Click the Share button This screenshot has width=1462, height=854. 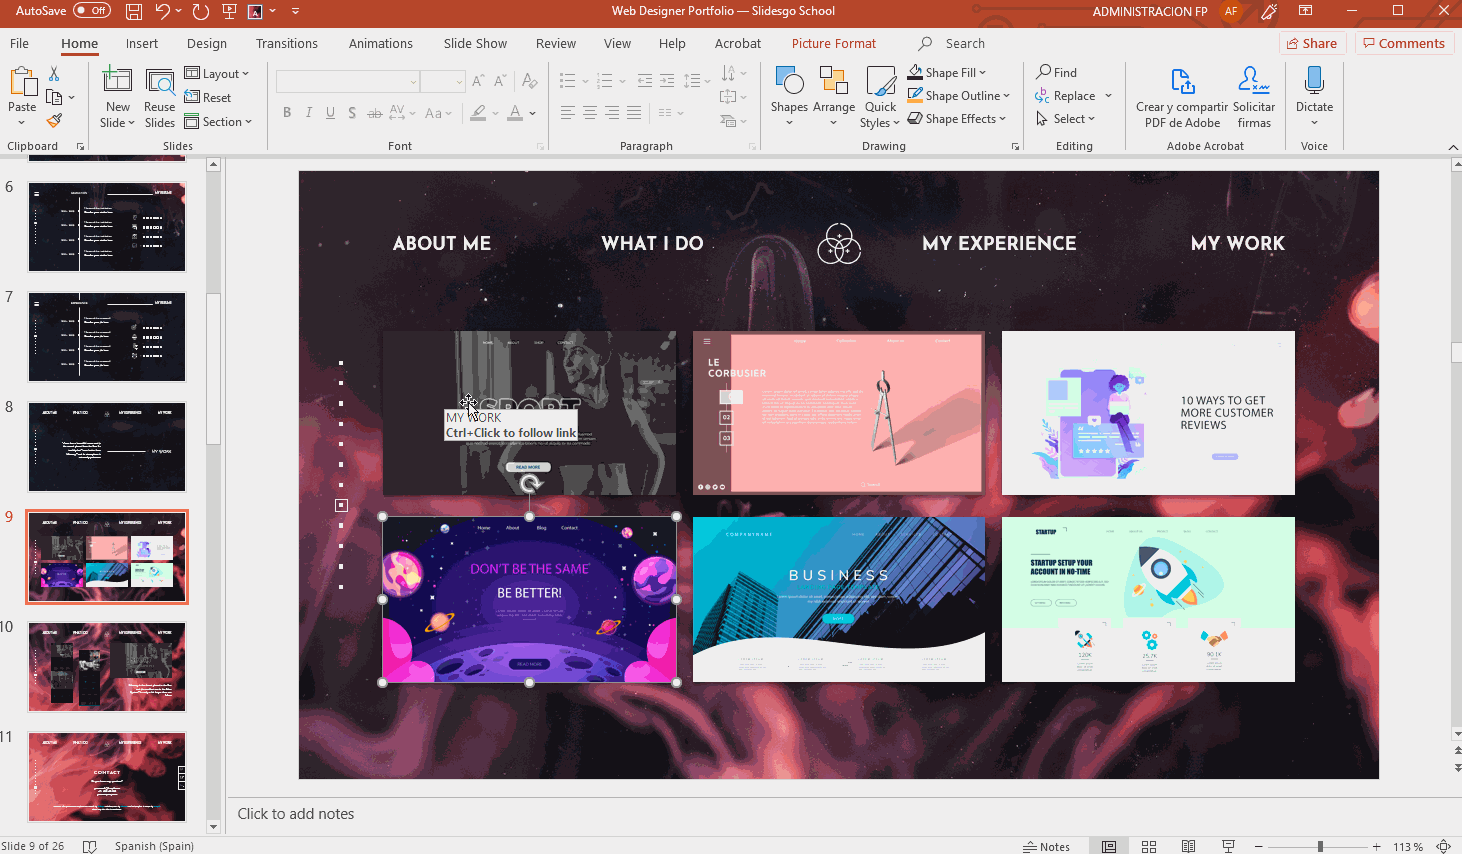click(1311, 43)
